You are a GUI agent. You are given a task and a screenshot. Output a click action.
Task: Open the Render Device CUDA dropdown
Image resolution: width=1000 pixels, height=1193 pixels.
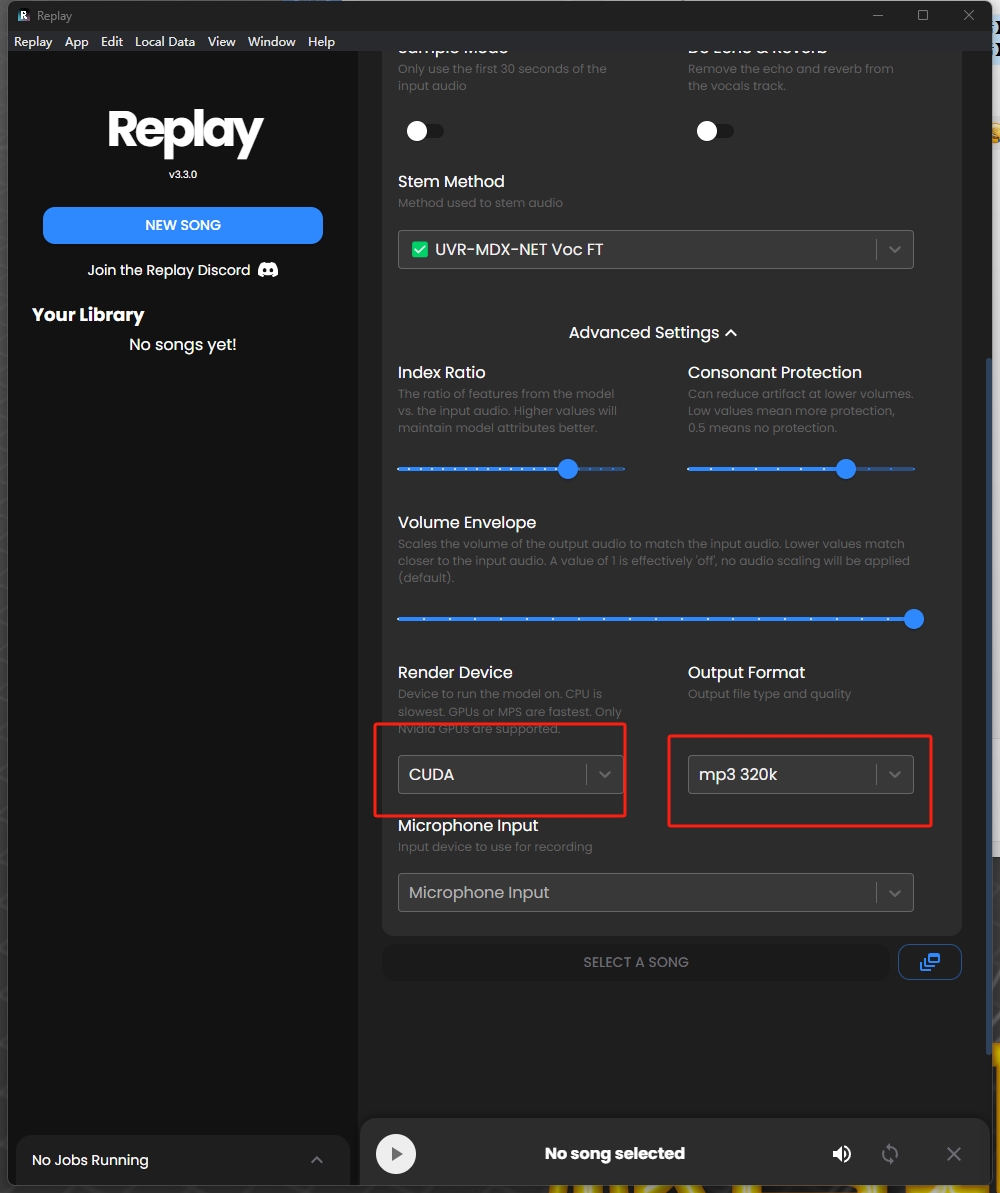coord(511,775)
